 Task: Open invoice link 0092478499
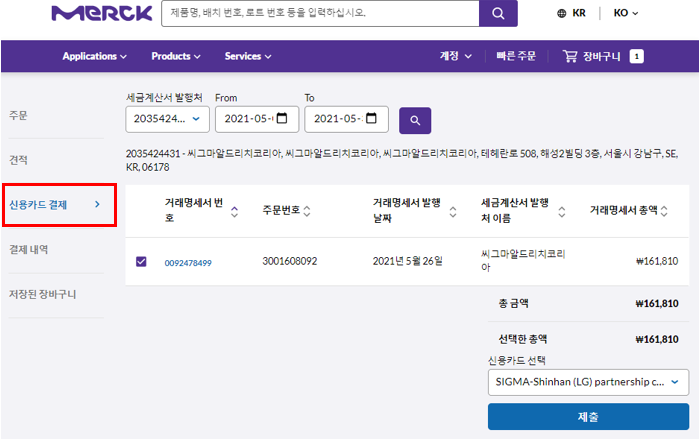tap(188, 263)
